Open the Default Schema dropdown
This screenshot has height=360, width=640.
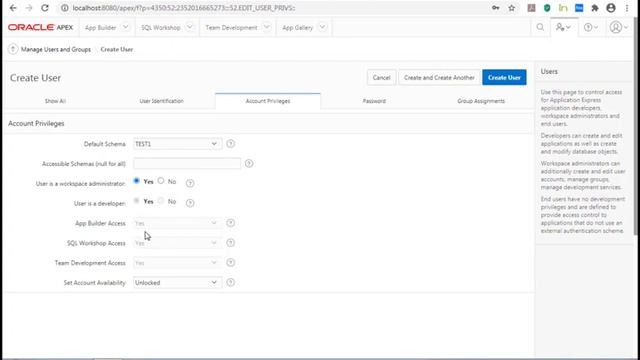pyautogui.click(x=177, y=144)
